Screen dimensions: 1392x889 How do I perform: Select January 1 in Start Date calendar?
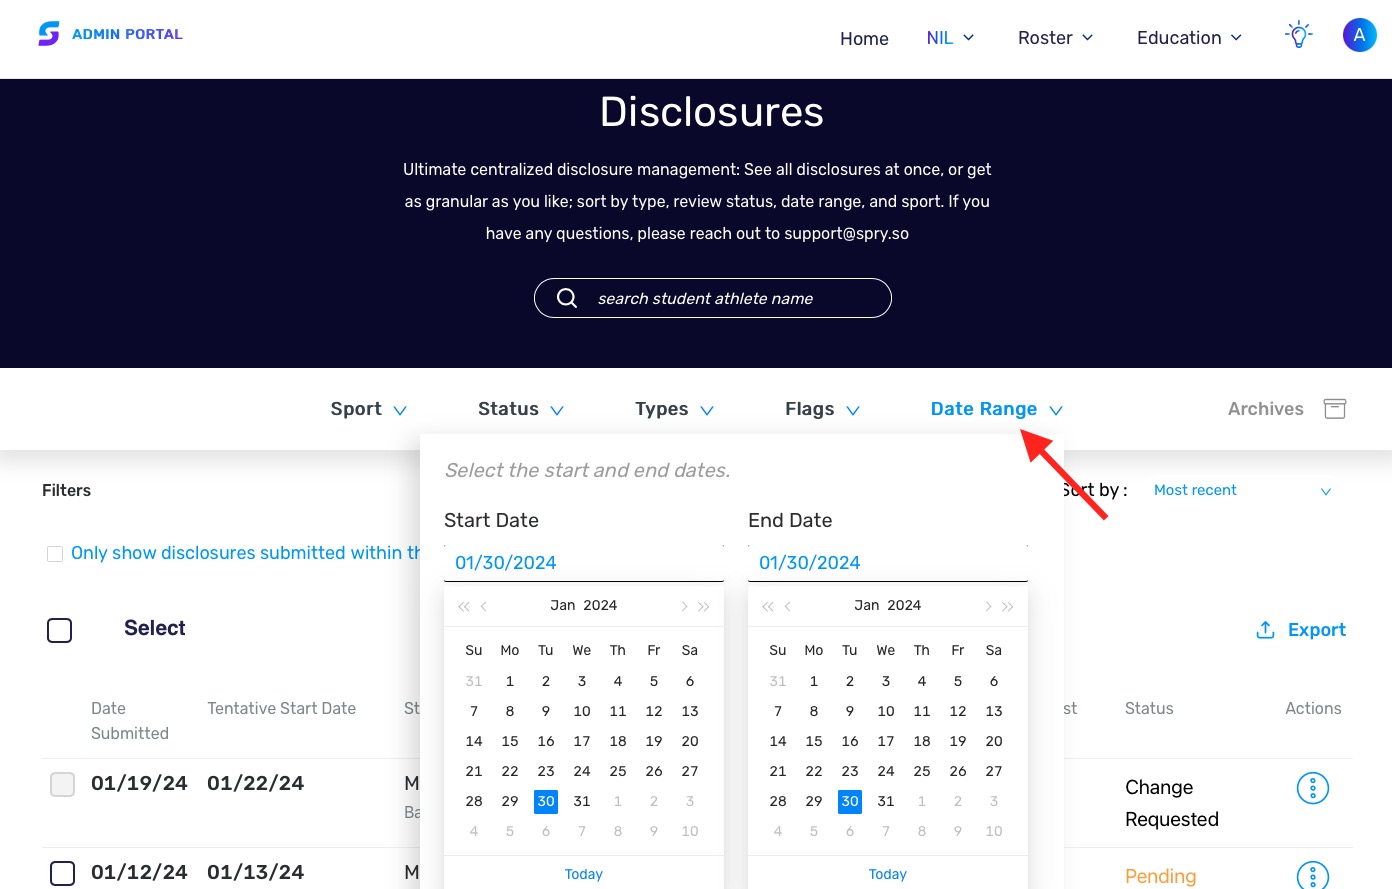(x=510, y=681)
